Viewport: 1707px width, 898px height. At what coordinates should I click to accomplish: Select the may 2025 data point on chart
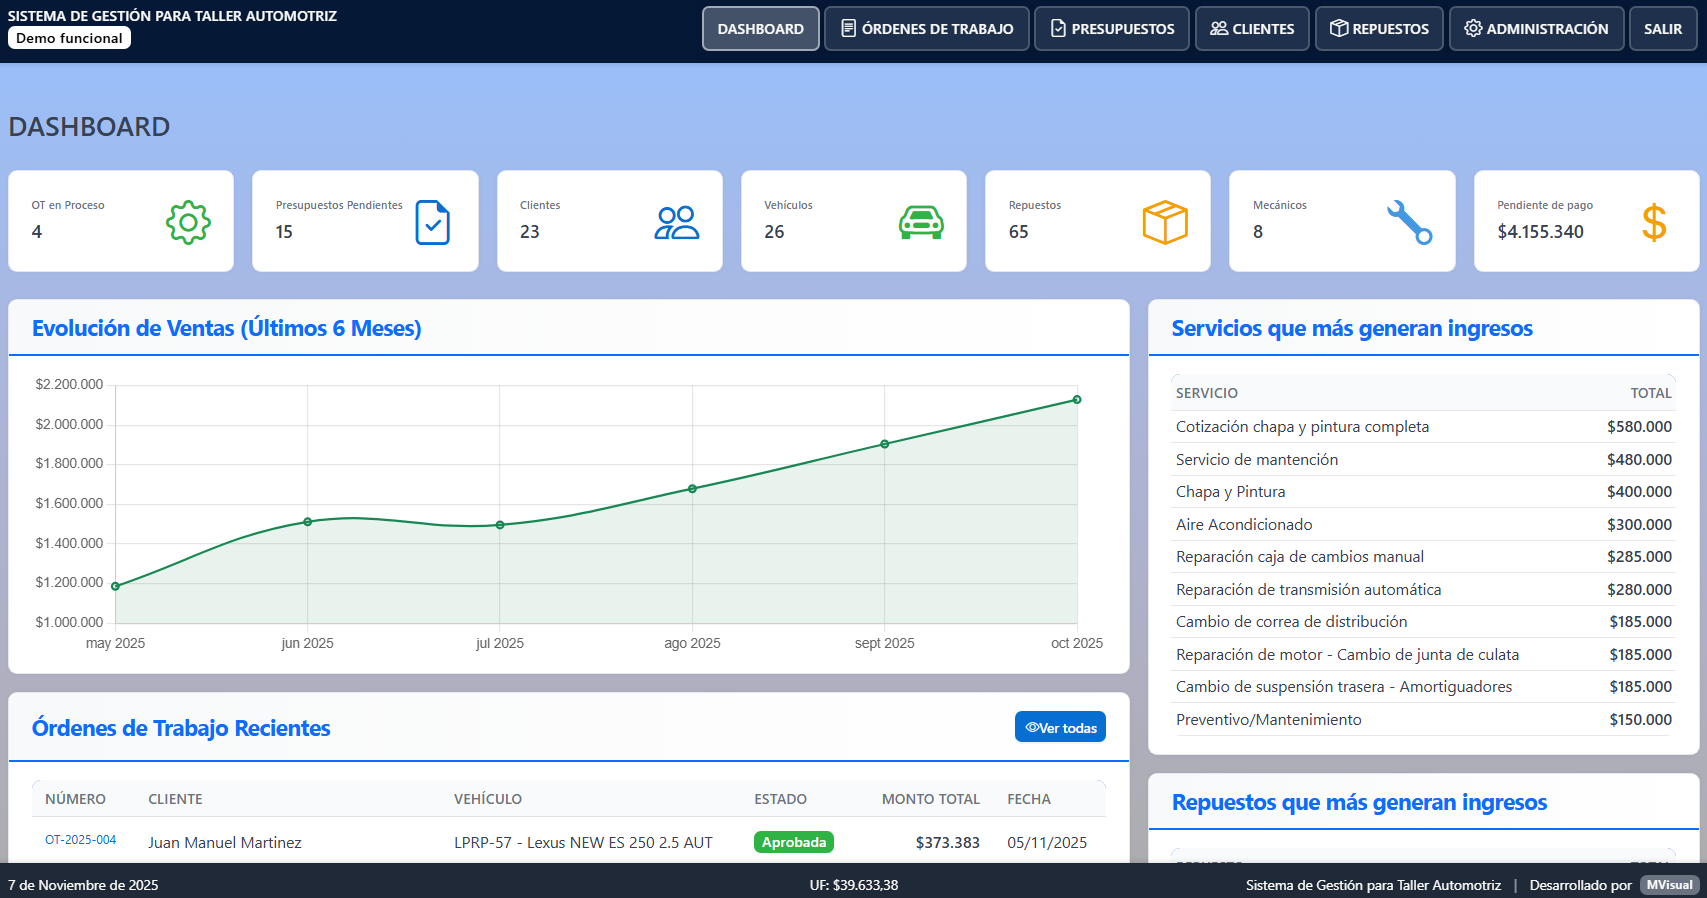[116, 586]
